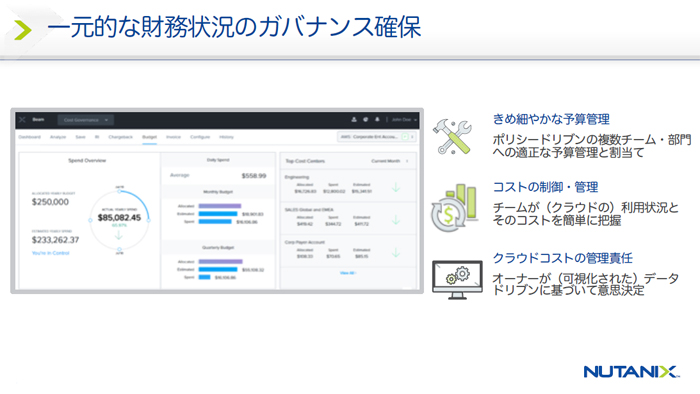Viewport: 700px width, 394px height.
Task: Click the dollar cycle with bars icon
Action: click(x=454, y=208)
